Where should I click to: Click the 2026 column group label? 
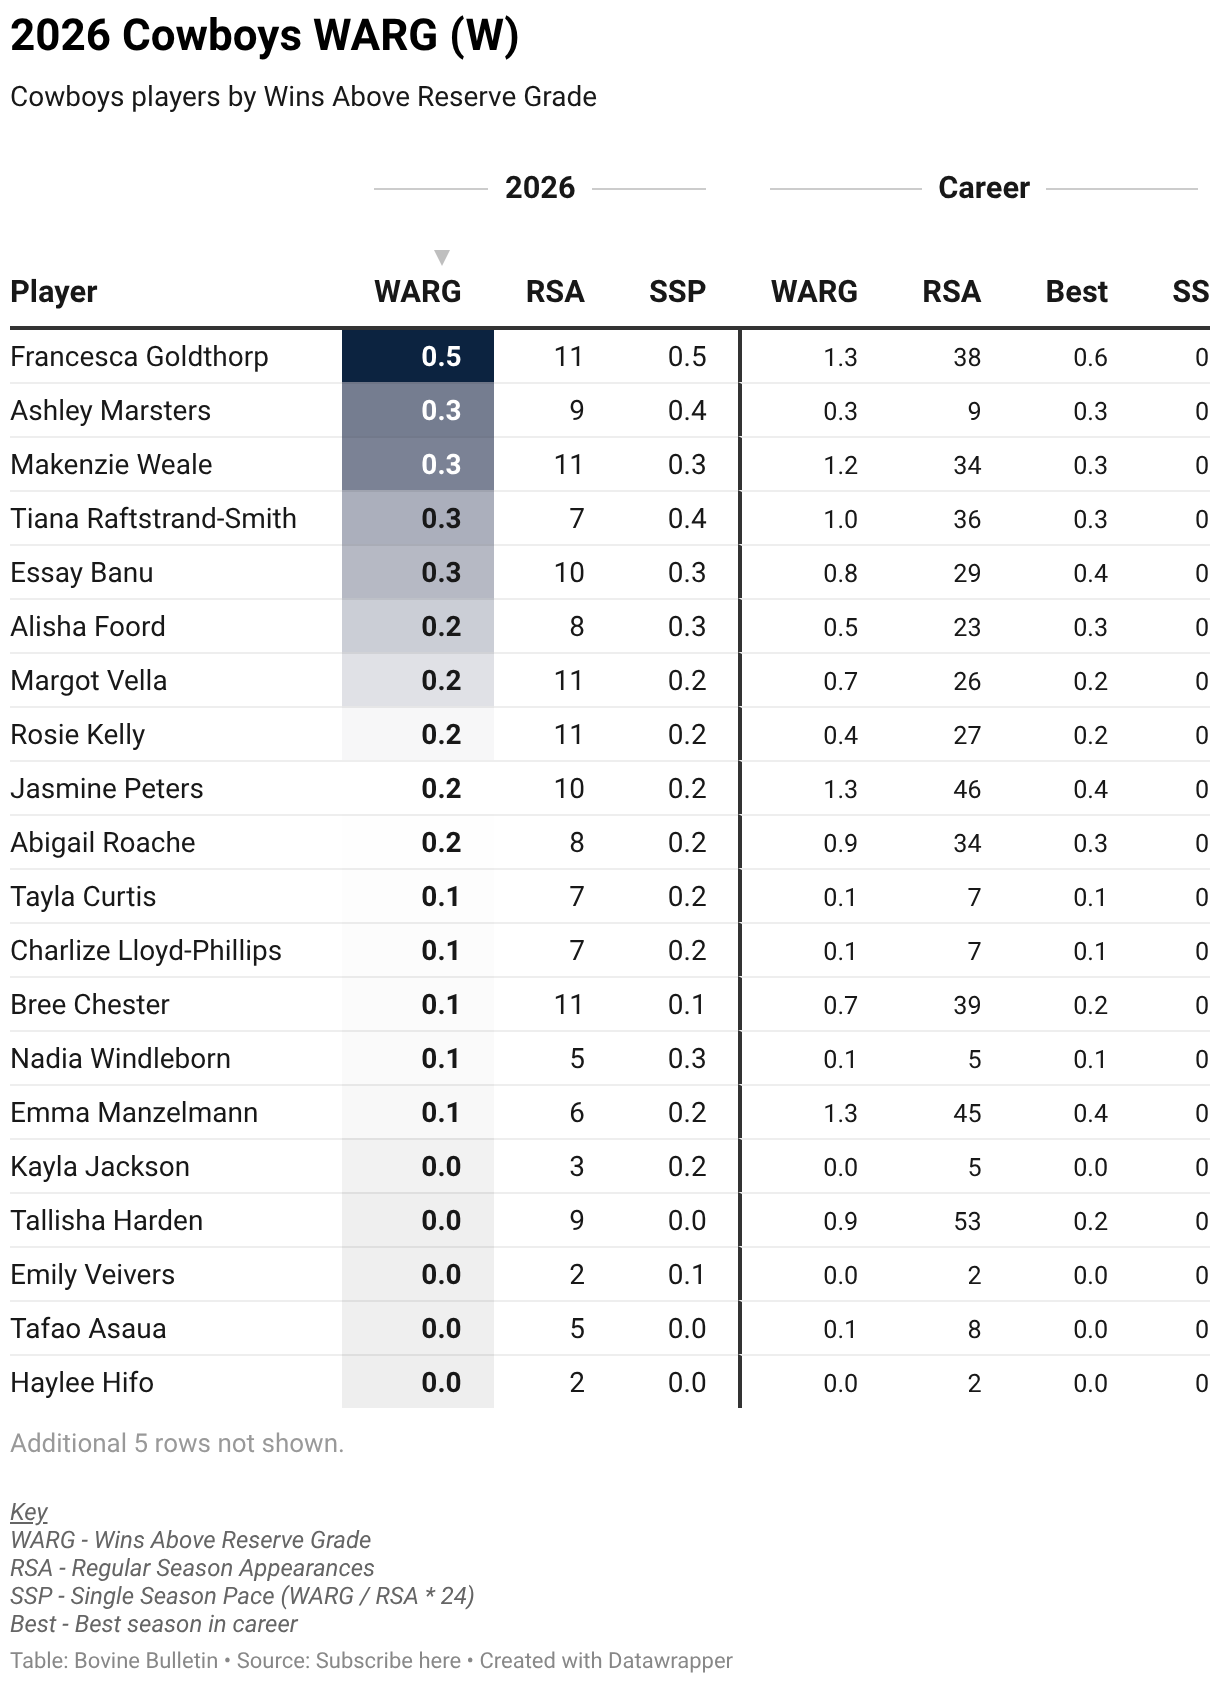540,188
